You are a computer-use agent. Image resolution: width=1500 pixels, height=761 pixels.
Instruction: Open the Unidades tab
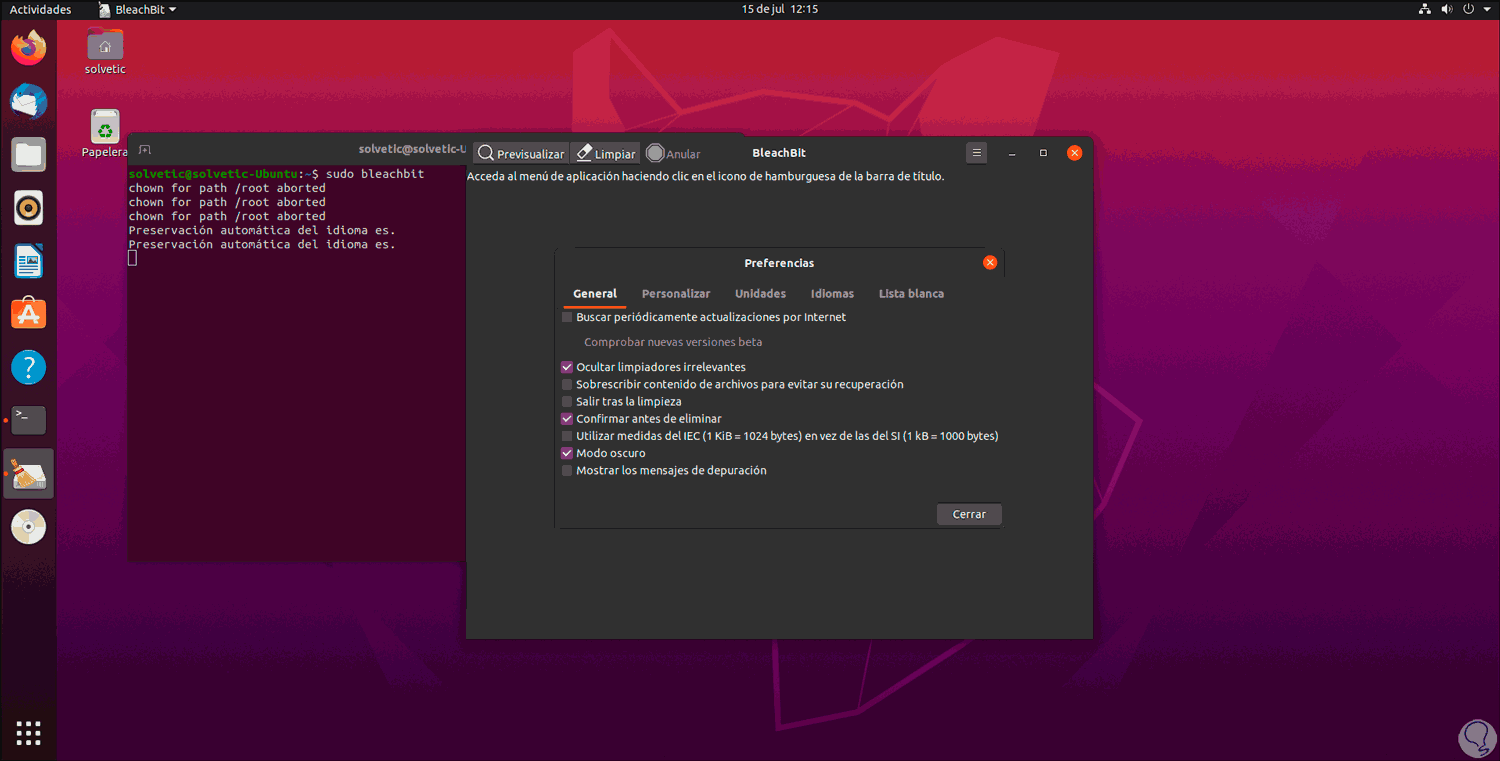click(760, 294)
